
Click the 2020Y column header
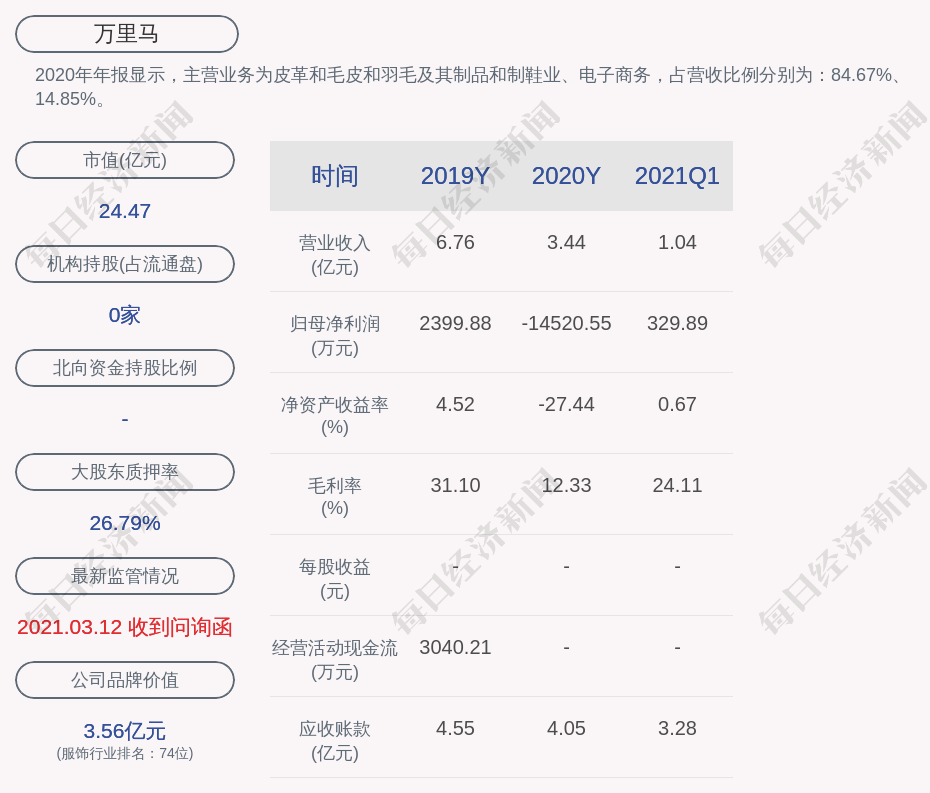tap(566, 176)
